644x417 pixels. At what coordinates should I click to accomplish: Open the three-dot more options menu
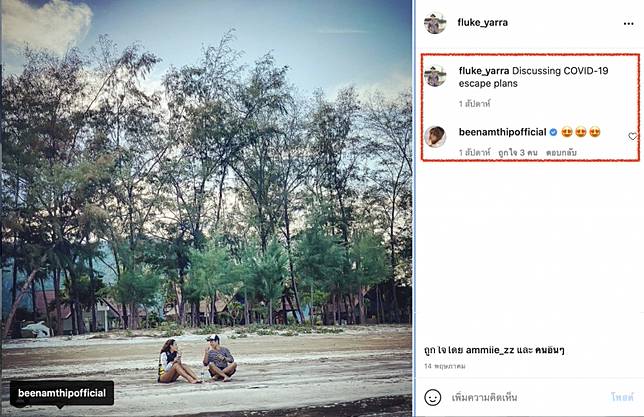628,23
